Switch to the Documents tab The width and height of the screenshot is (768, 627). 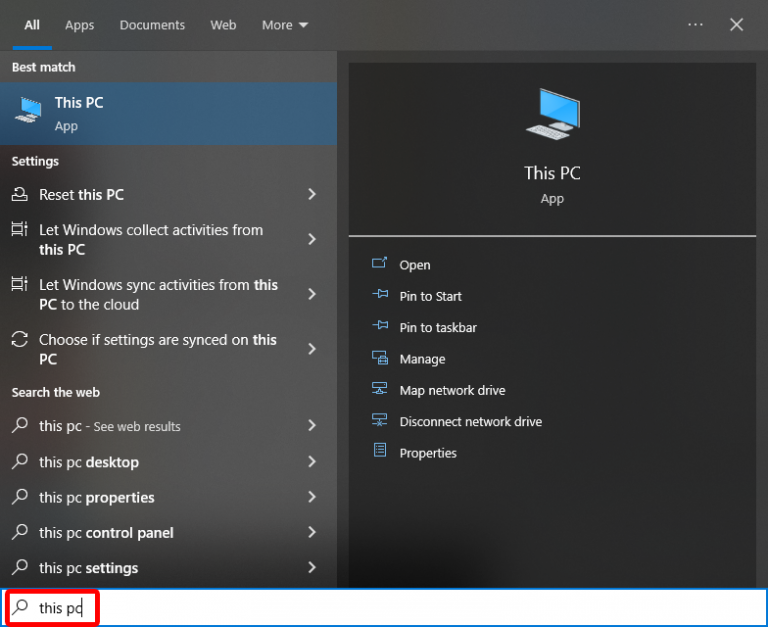pos(152,25)
